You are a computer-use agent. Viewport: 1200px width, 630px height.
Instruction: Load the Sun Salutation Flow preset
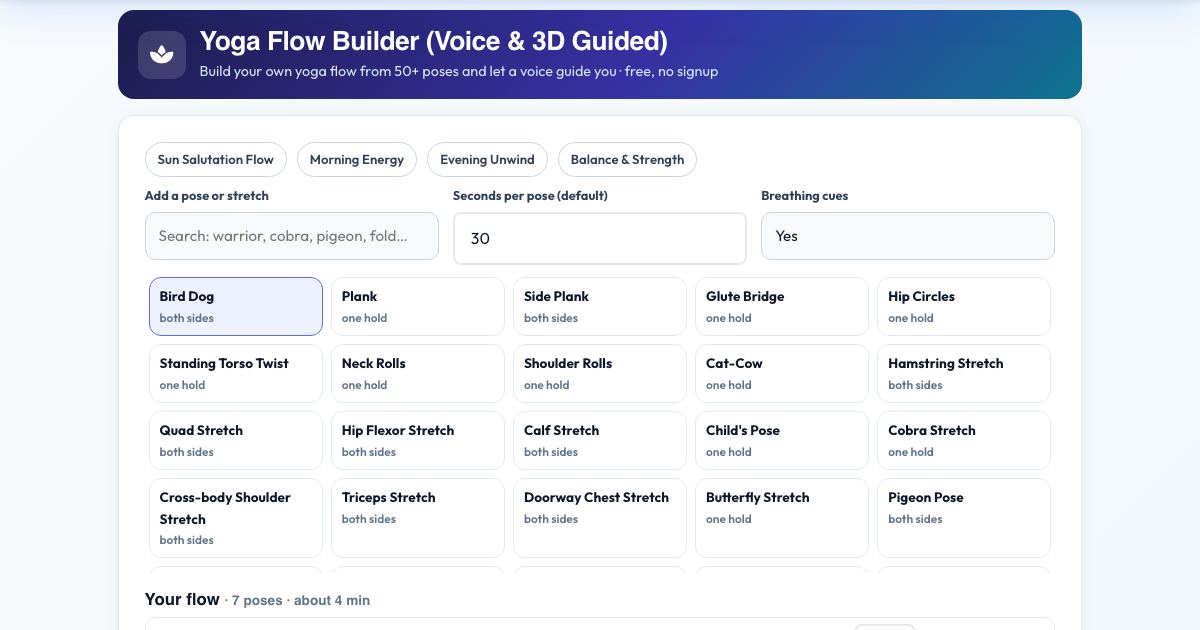coord(216,159)
